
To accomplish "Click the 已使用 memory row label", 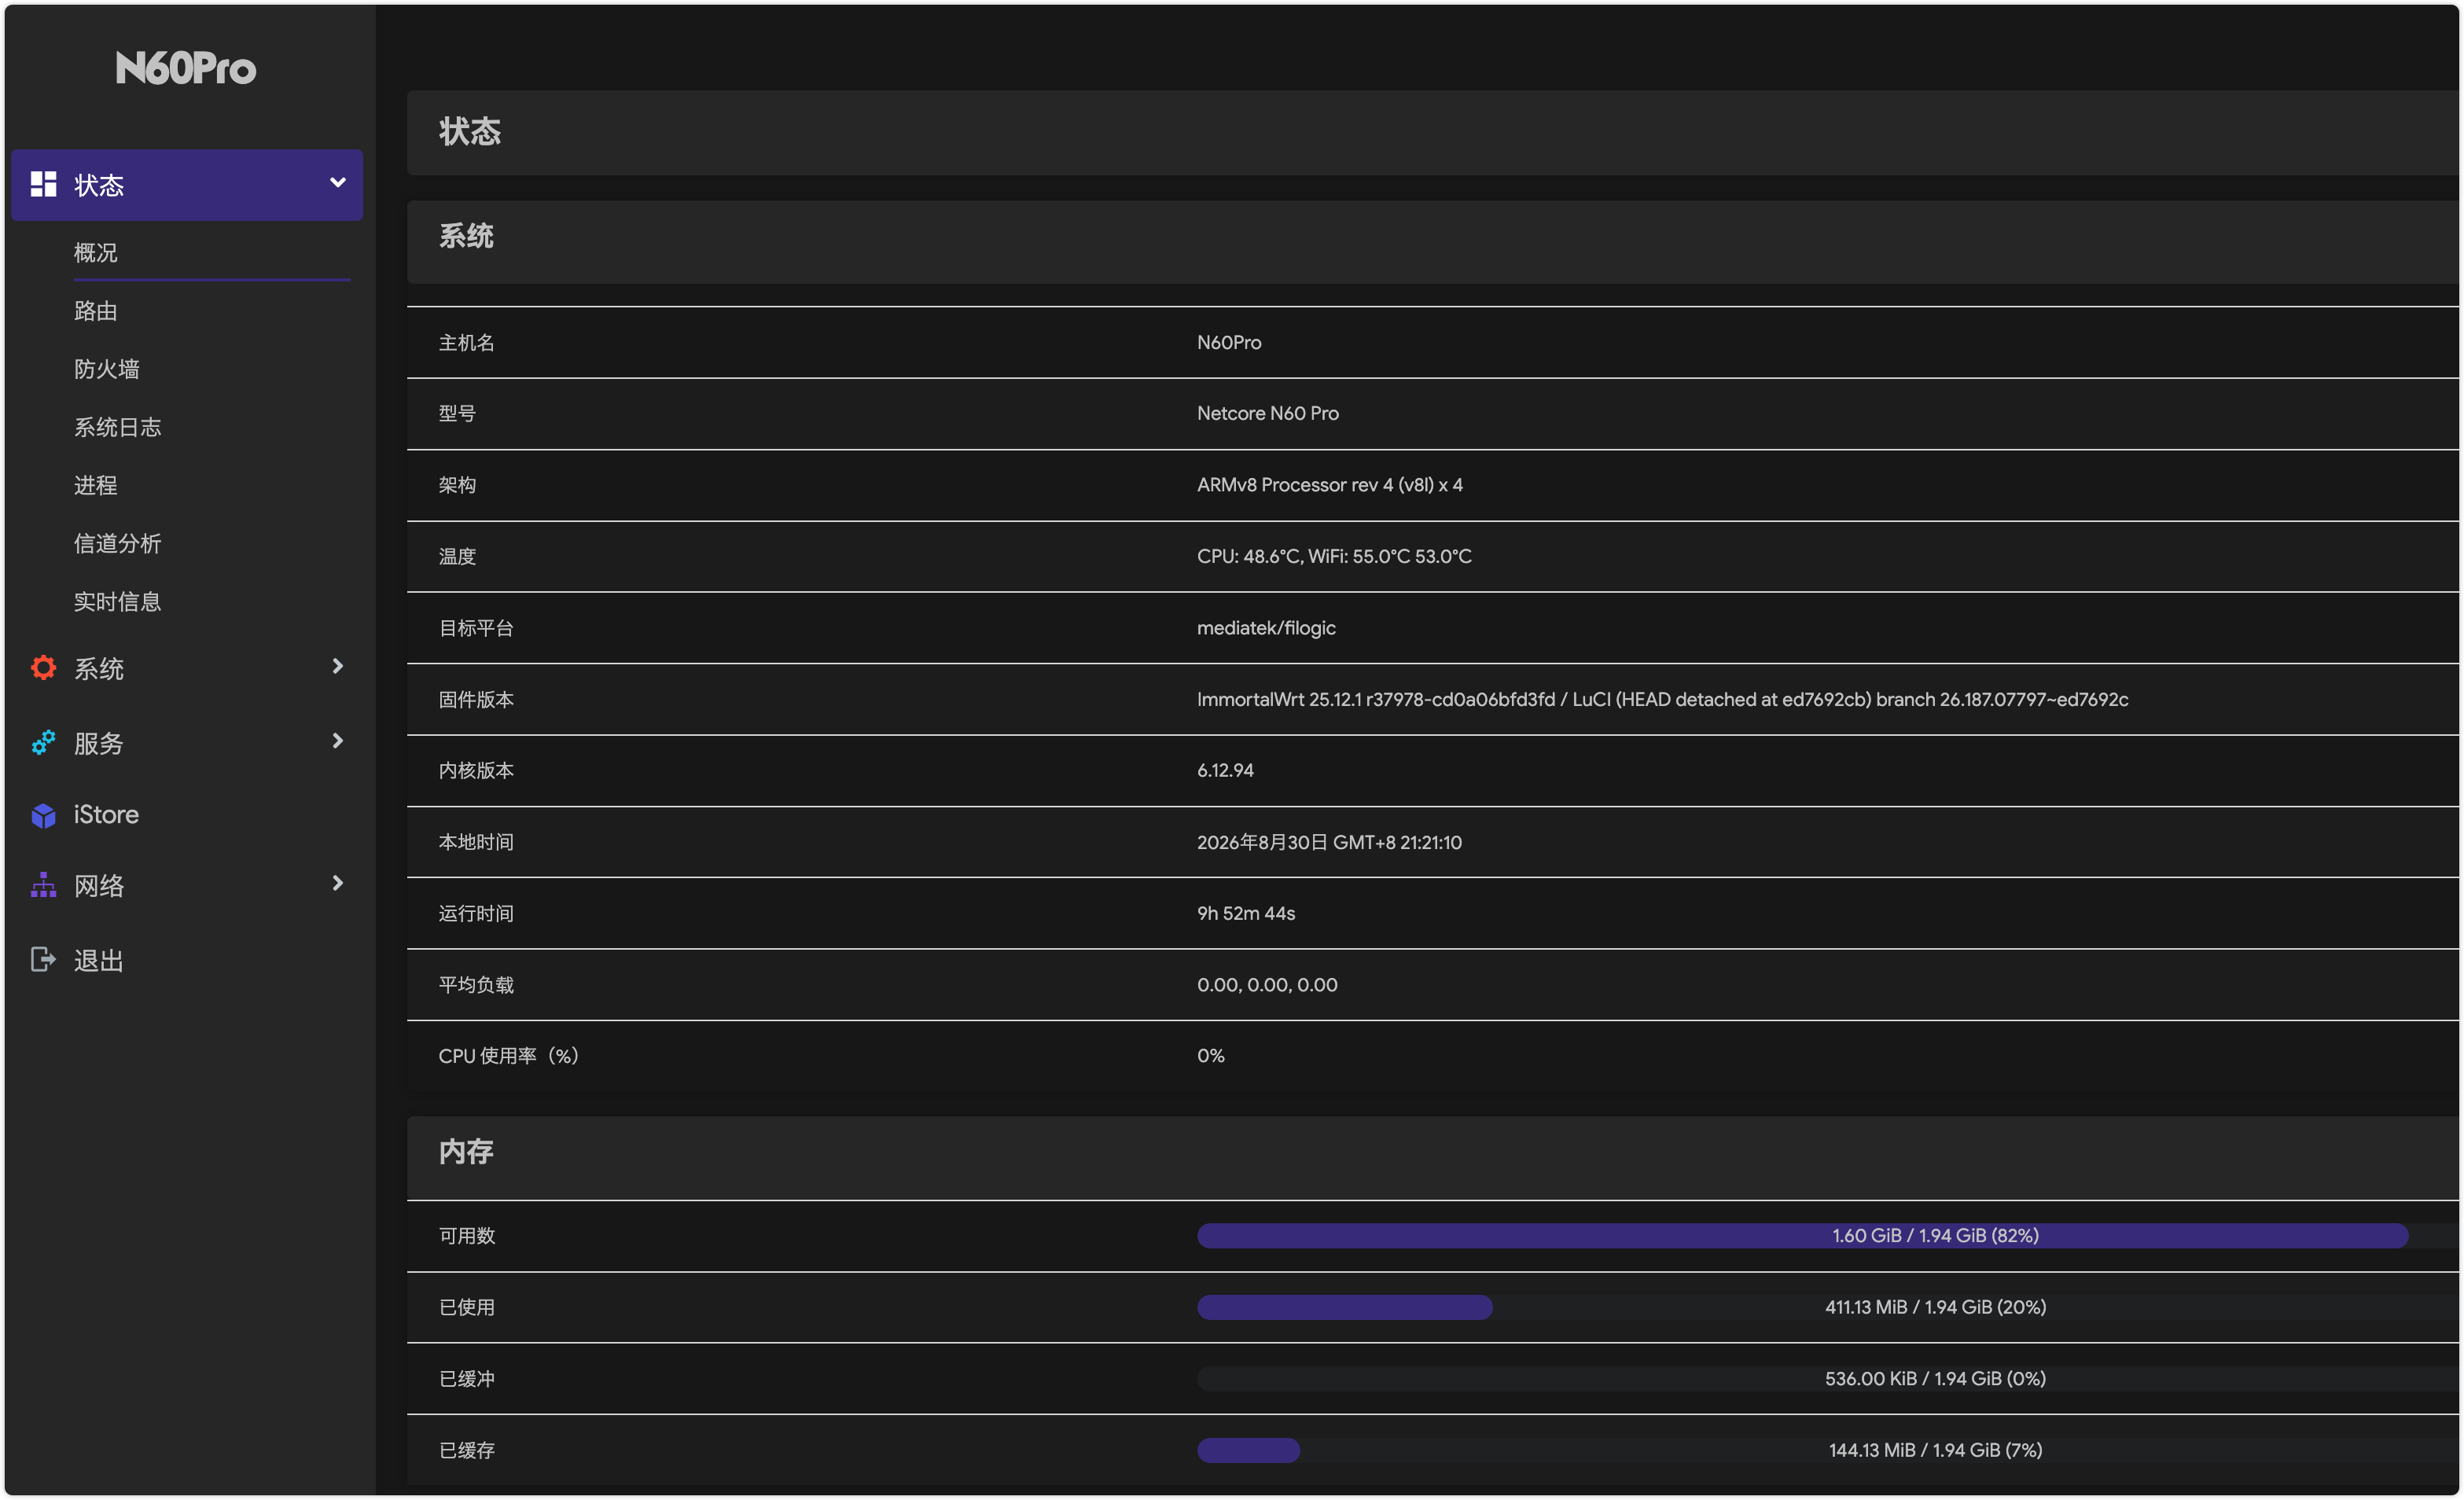I will (x=466, y=1307).
